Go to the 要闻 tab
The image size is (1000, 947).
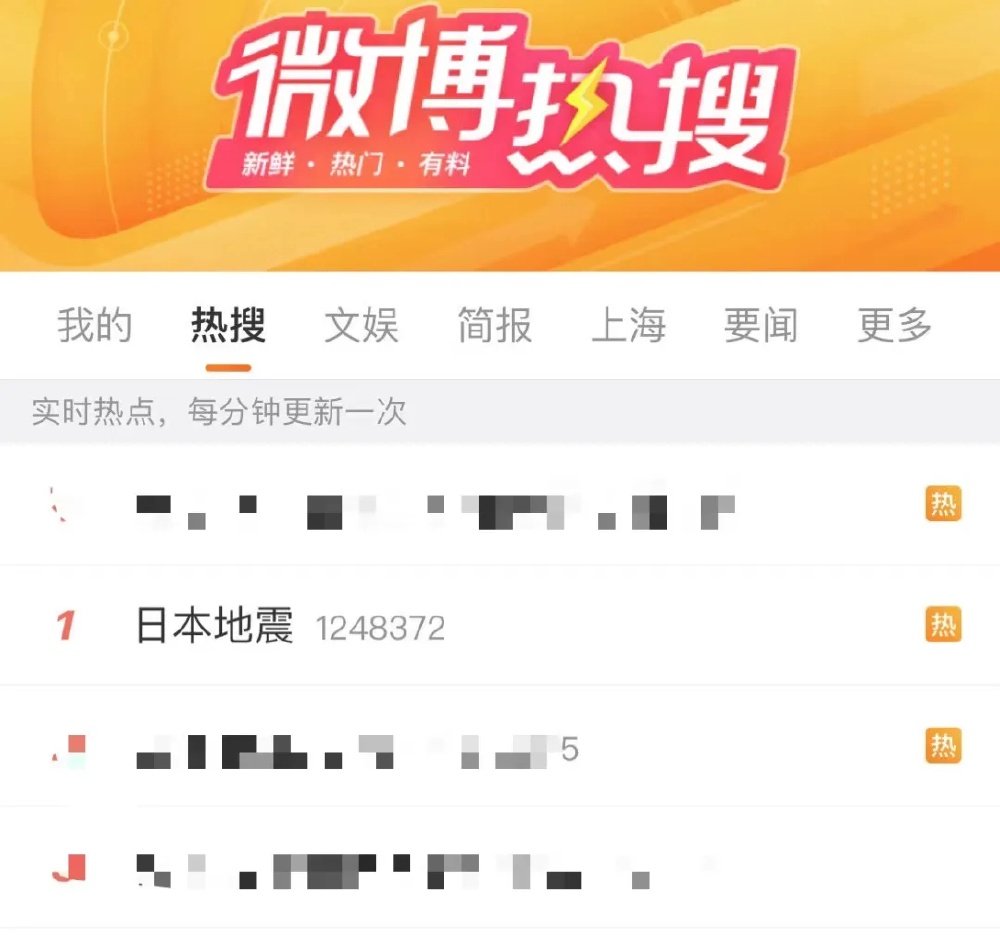[761, 325]
